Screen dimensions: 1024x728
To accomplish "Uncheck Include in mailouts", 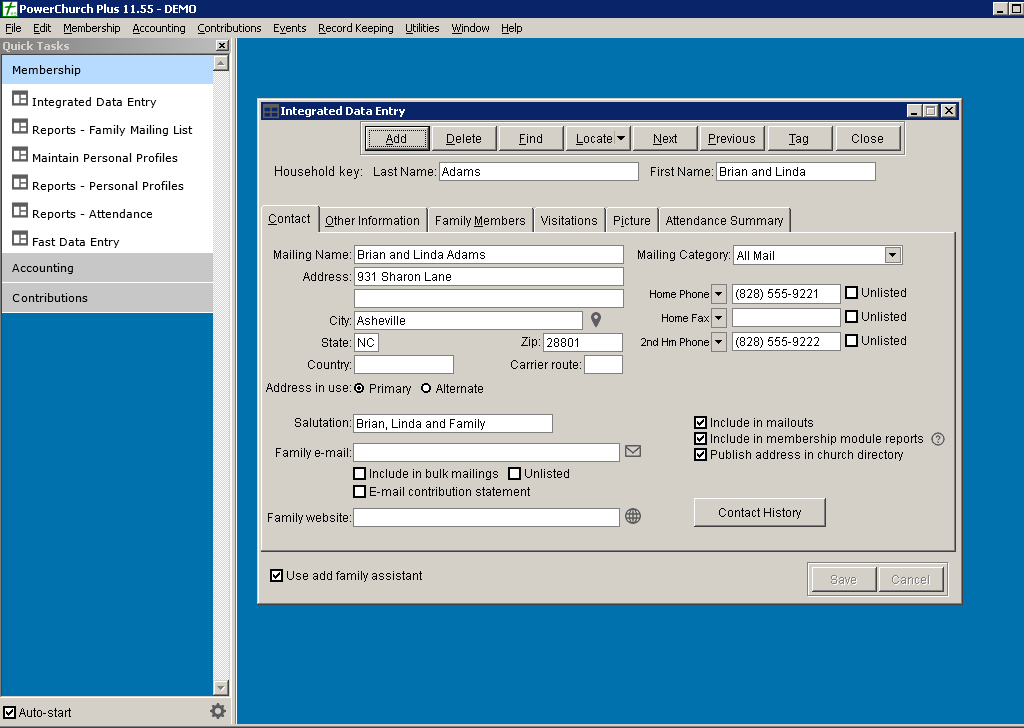I will (x=700, y=422).
